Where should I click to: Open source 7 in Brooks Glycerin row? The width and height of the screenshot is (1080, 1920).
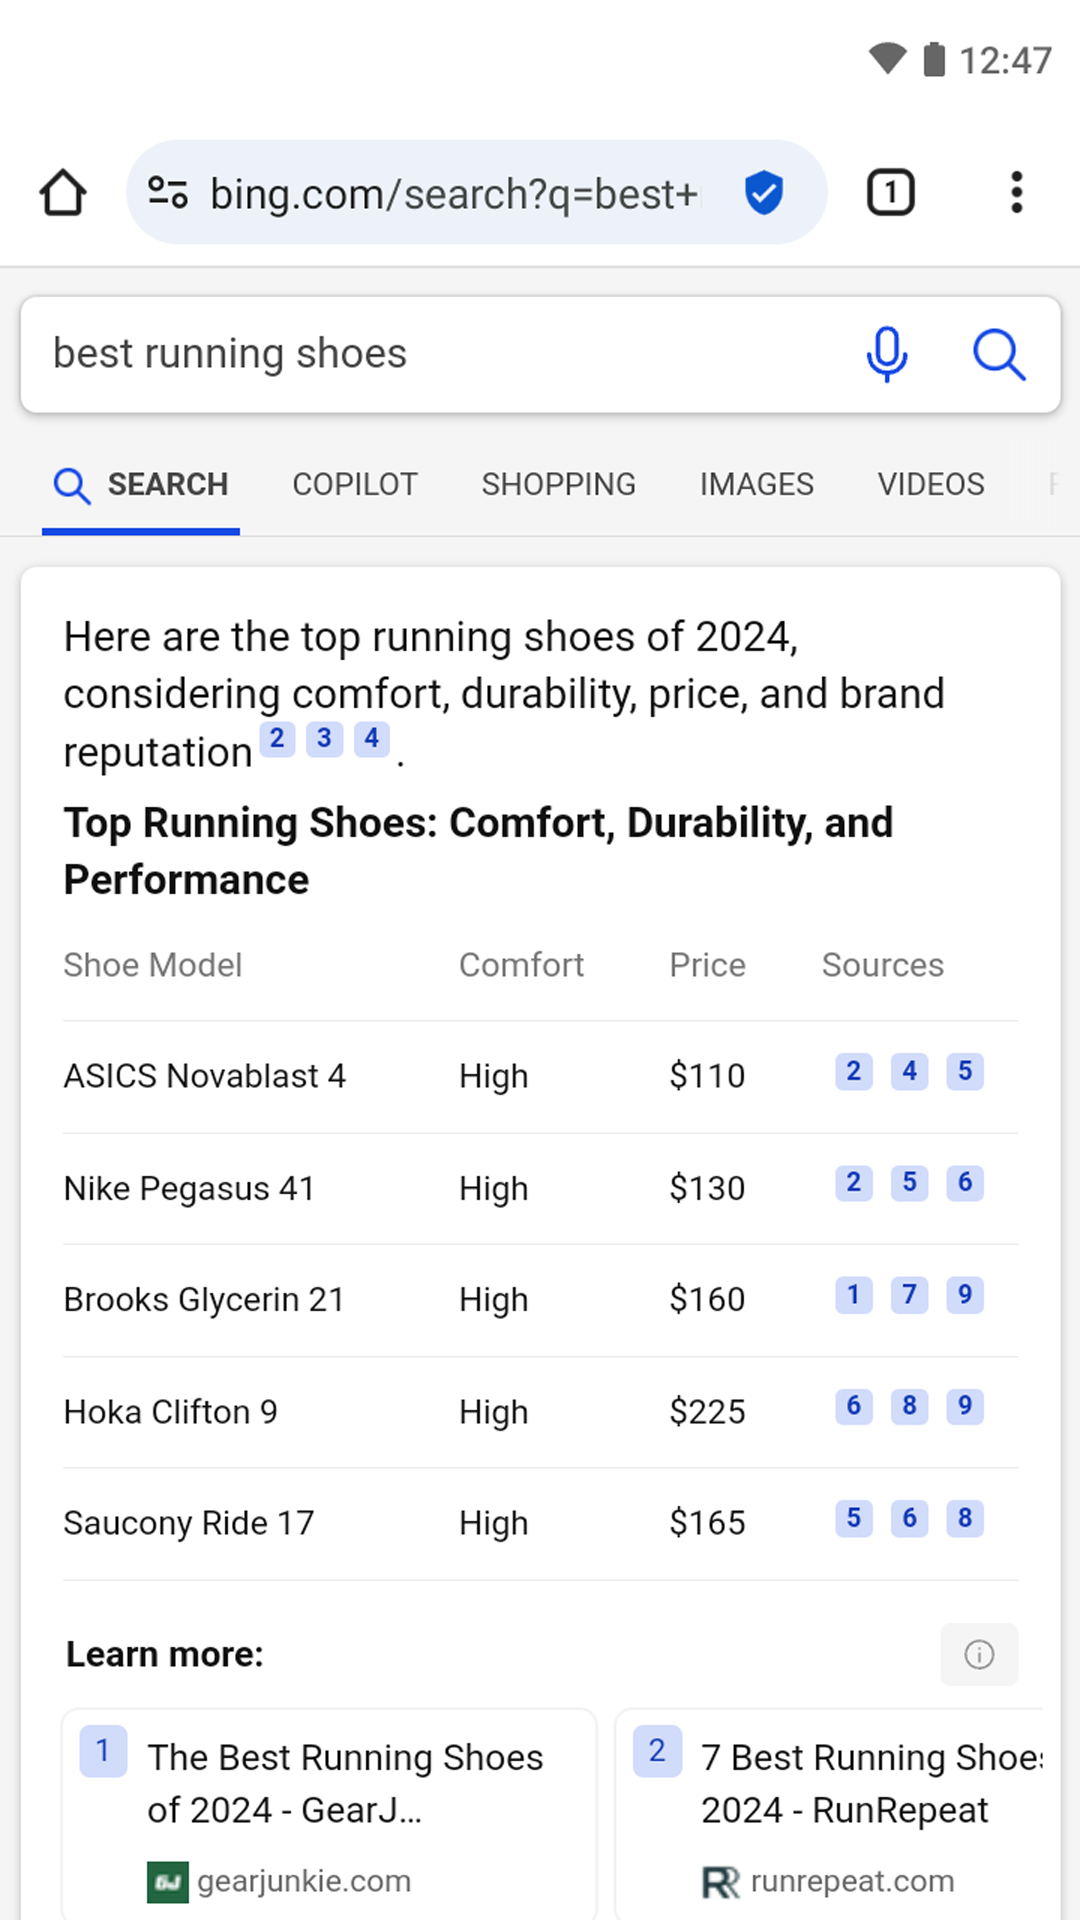(x=910, y=1295)
